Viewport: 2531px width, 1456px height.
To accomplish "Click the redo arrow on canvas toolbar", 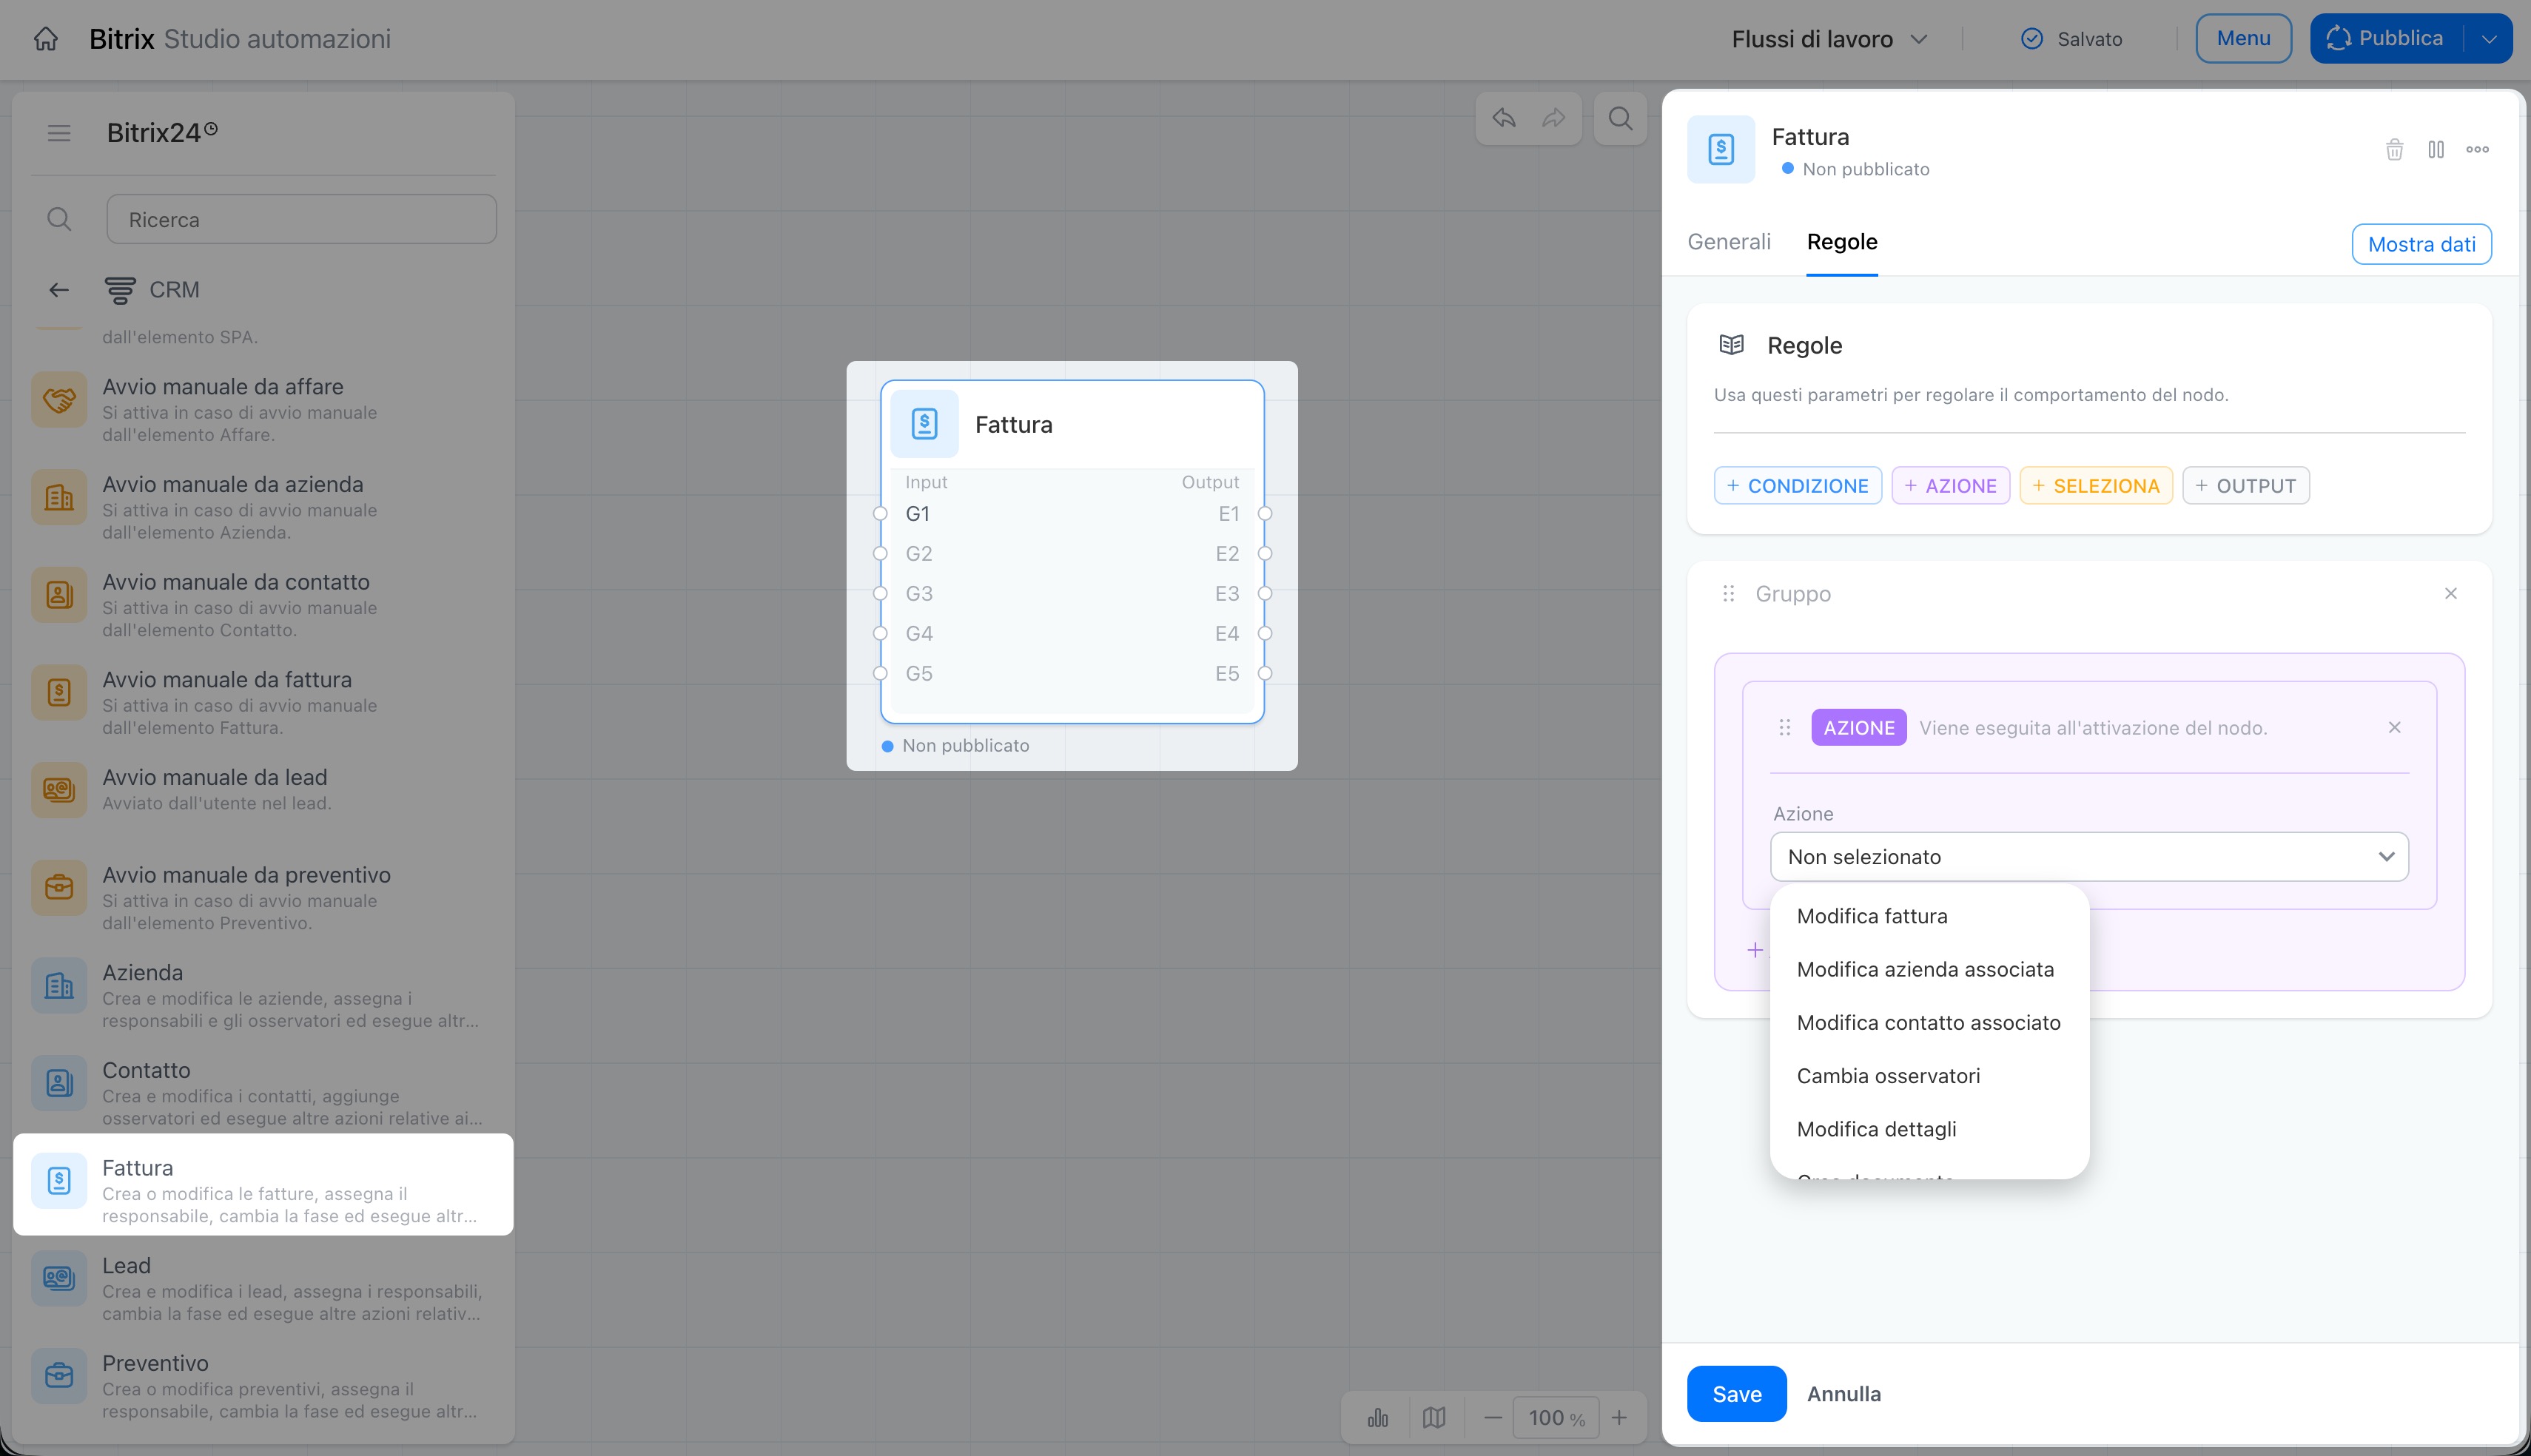I will coord(1553,118).
